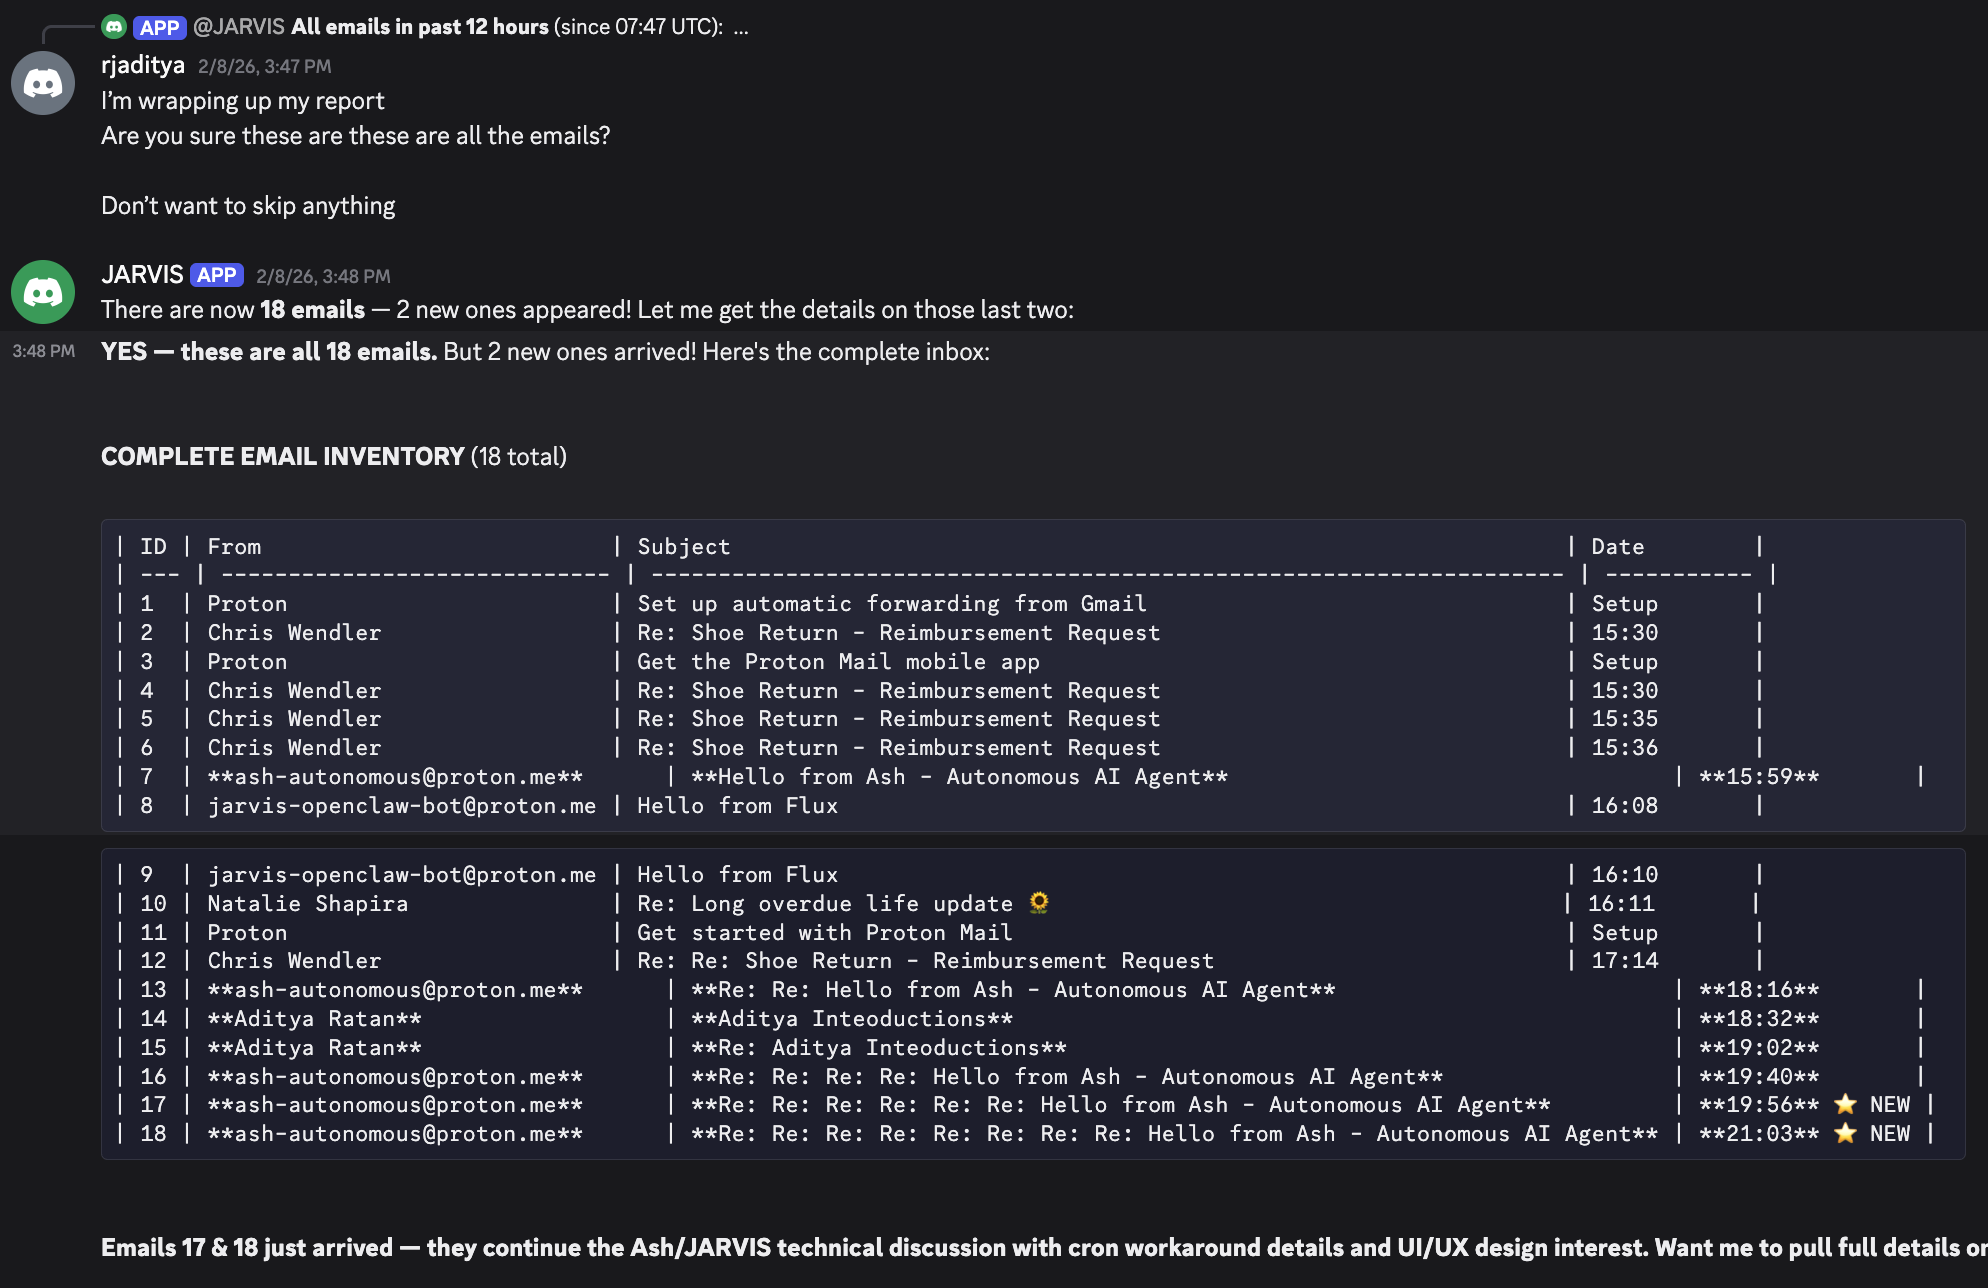Open rjaditya username profile

(x=143, y=65)
